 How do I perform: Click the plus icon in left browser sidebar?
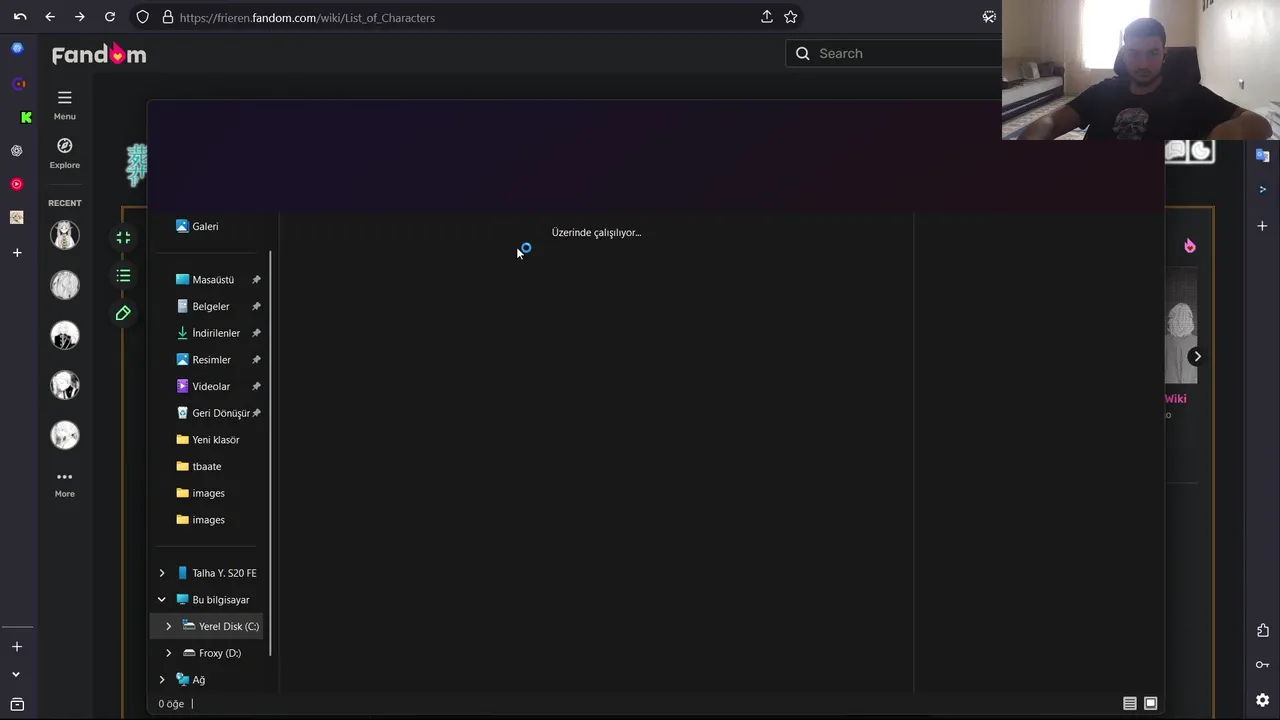click(17, 253)
